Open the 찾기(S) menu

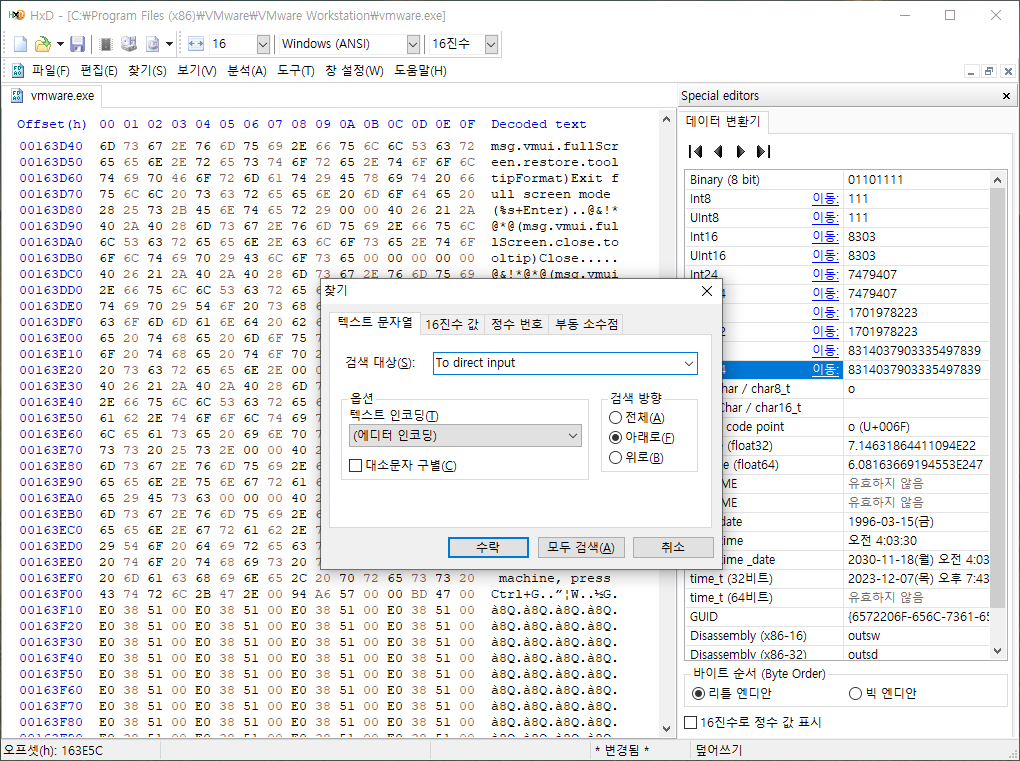pyautogui.click(x=147, y=70)
